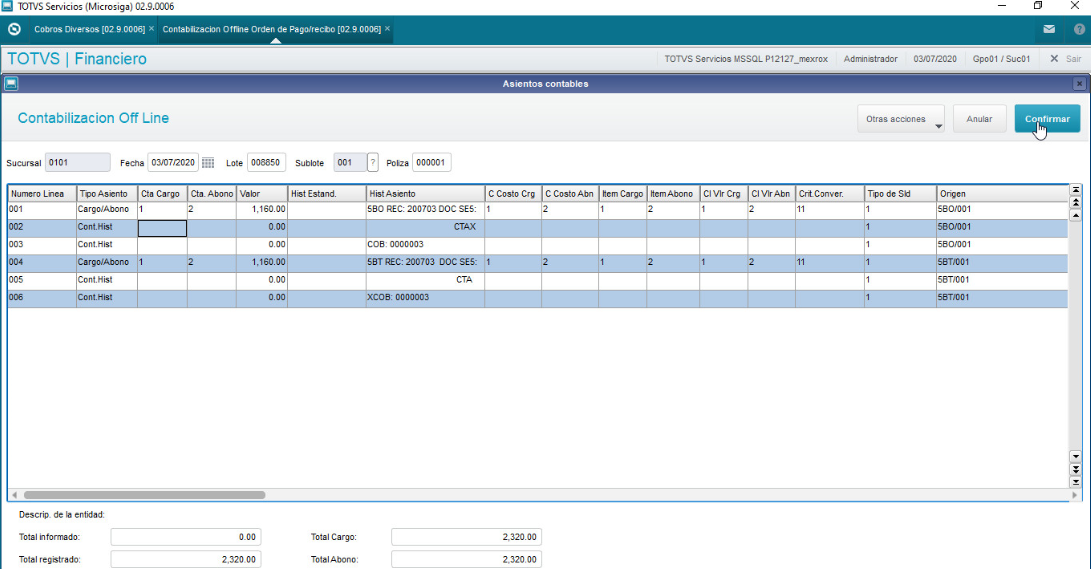1091x569 pixels.
Task: Click the Tipo Asiento column header
Action: click(x=106, y=194)
